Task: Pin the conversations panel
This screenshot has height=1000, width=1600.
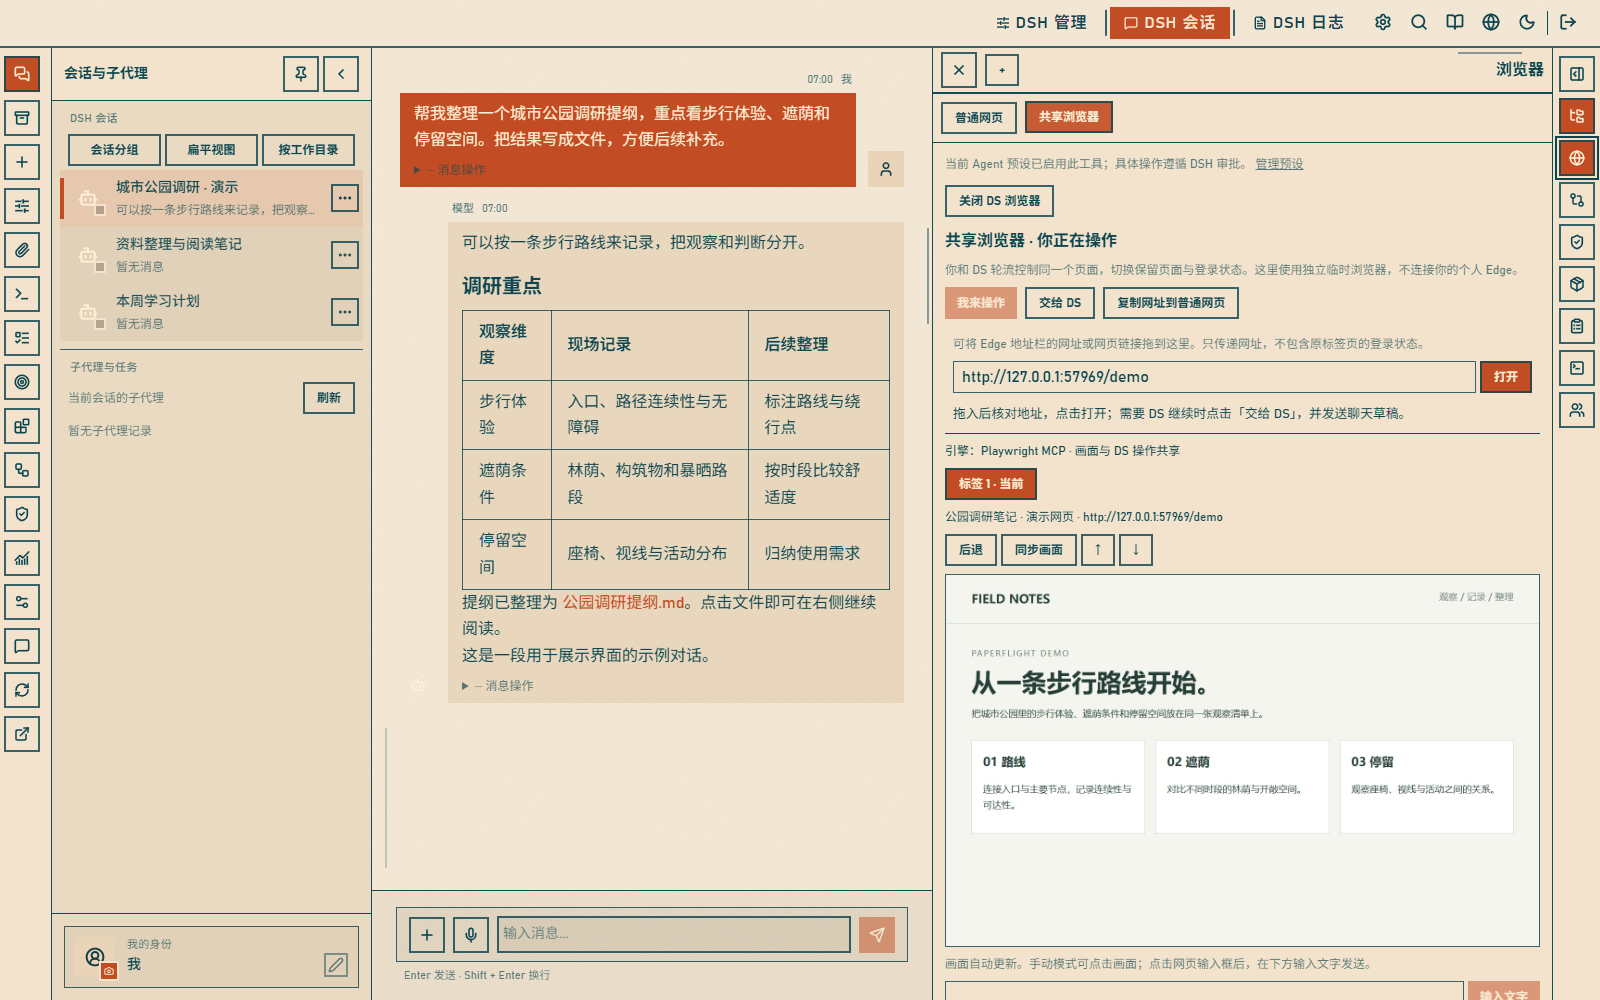Action: click(301, 74)
